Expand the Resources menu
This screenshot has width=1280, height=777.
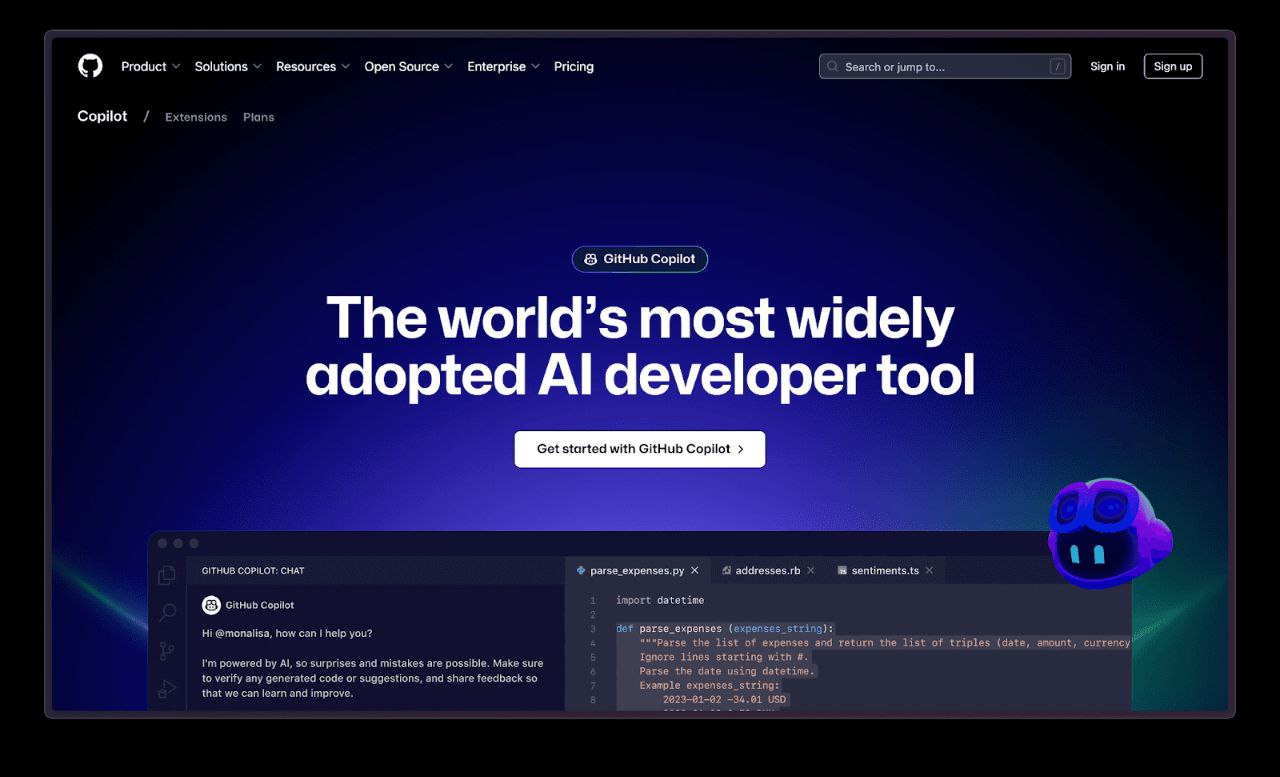click(x=313, y=67)
